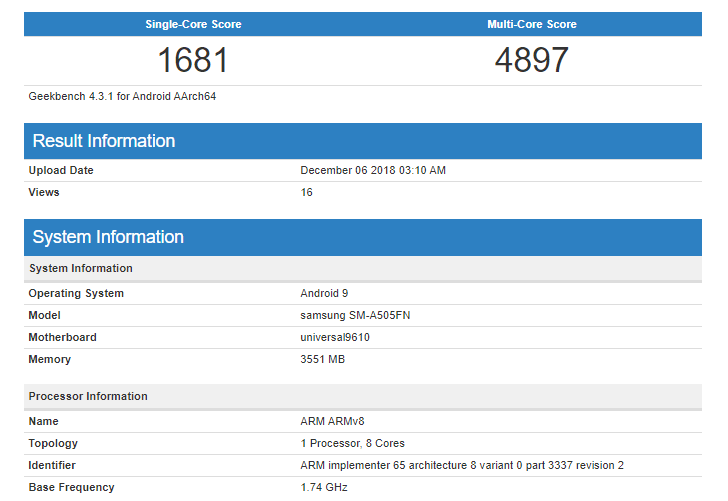This screenshot has height=501, width=728.
Task: Click the 3551 MB memory value
Action: point(322,359)
